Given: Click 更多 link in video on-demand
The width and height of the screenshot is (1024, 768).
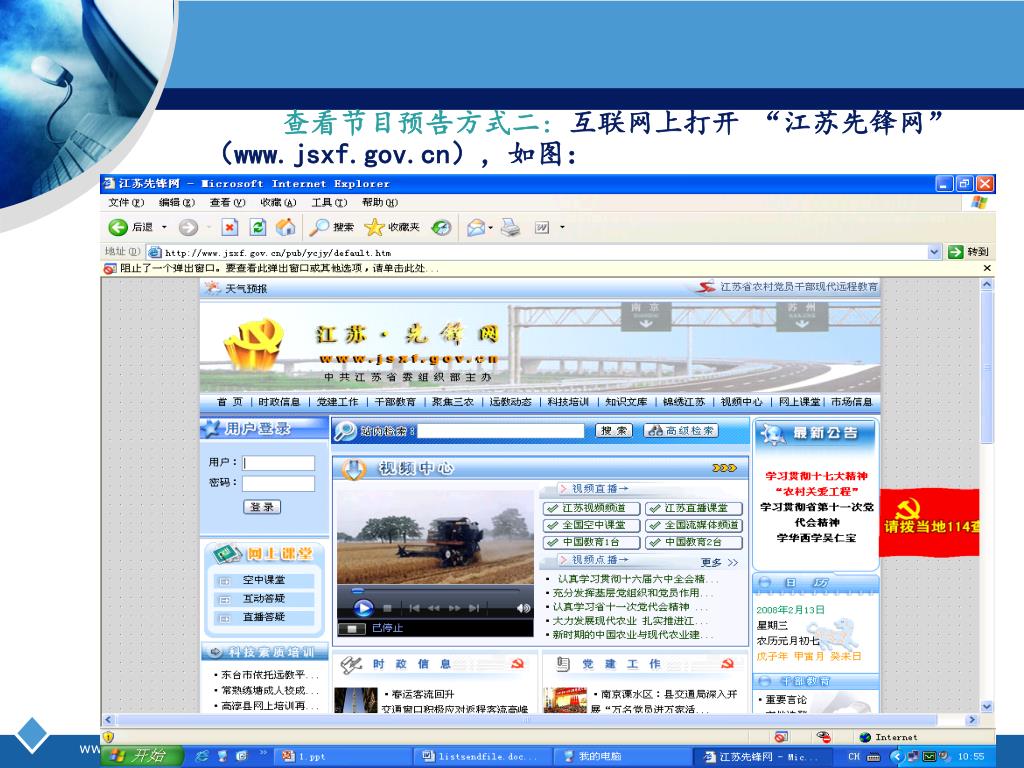Looking at the screenshot, I should (x=719, y=562).
